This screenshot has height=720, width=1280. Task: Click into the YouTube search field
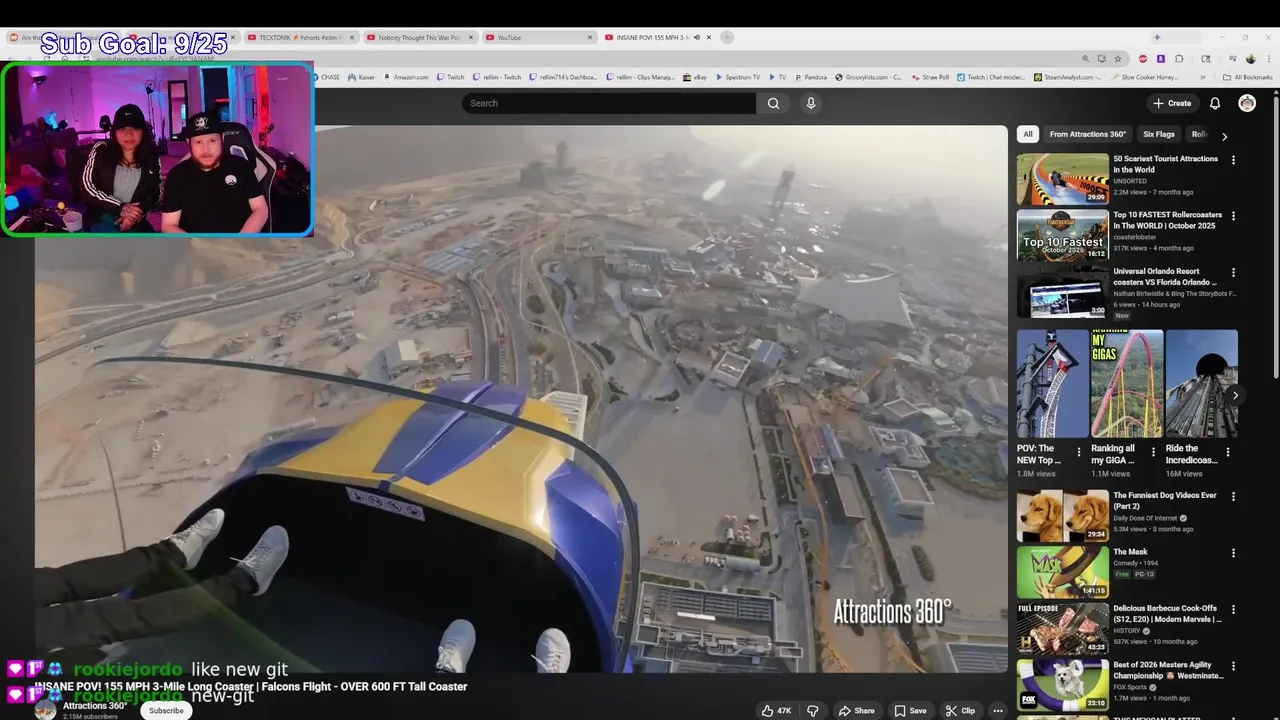609,103
